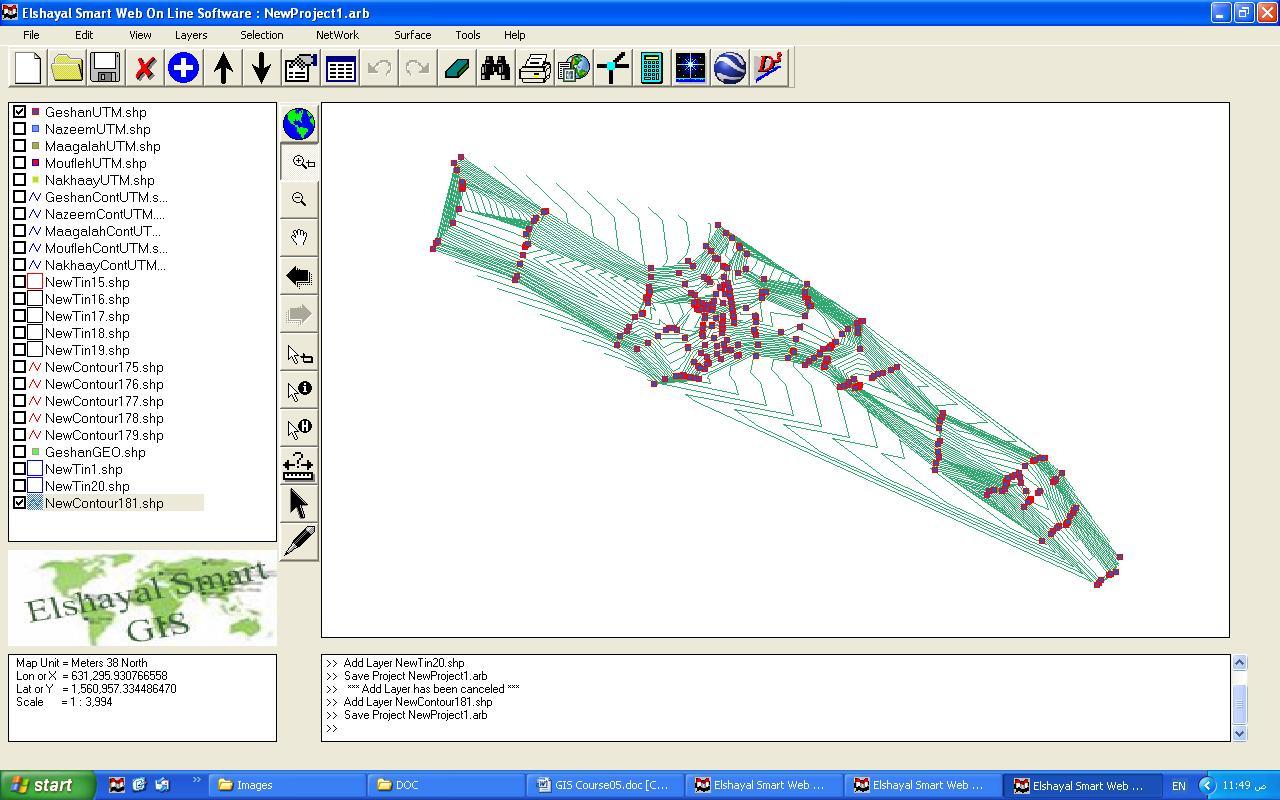The image size is (1280, 800).
Task: Select the zoom in tool
Action: [x=299, y=162]
